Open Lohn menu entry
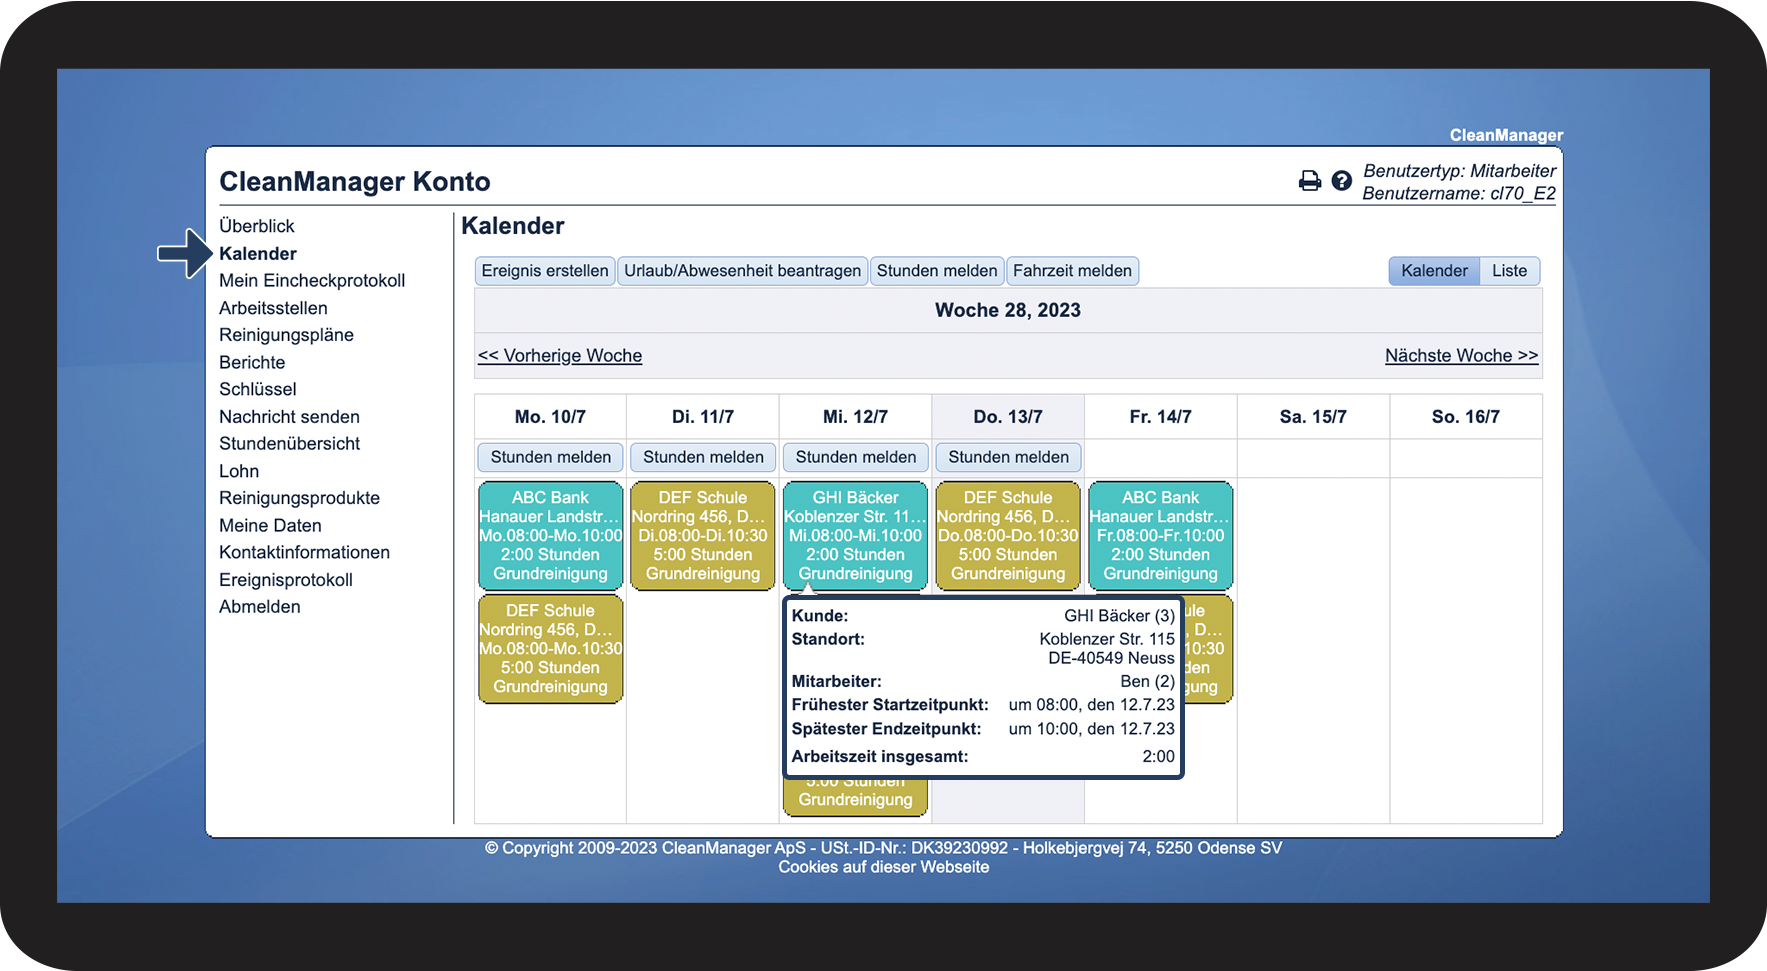The width and height of the screenshot is (1767, 971). click(x=239, y=471)
